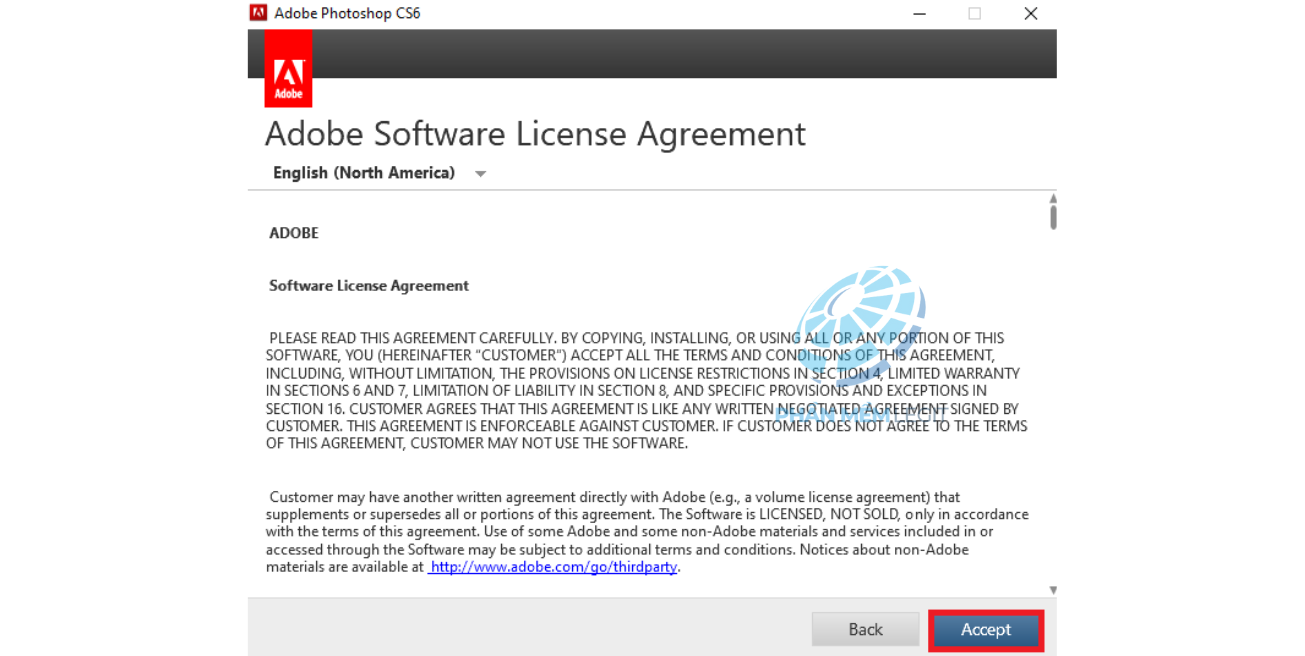The height and width of the screenshot is (656, 1305).
Task: Go back with the Back button
Action: [865, 630]
